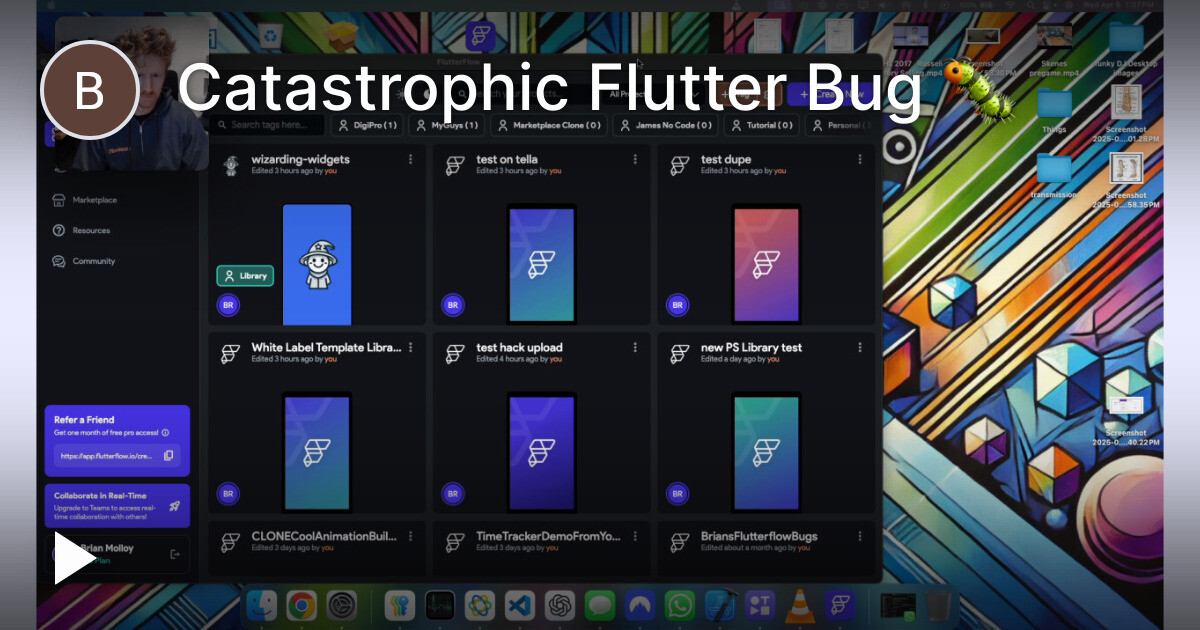Click logo icon beside CLONECoolAnimationBuil project
1200x630 pixels.
point(231,542)
